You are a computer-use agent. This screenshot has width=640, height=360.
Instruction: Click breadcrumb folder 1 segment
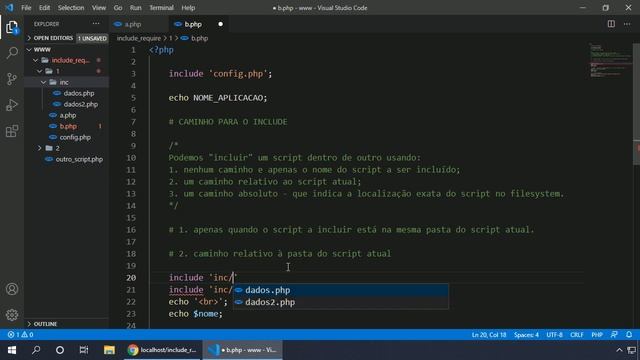pos(171,38)
